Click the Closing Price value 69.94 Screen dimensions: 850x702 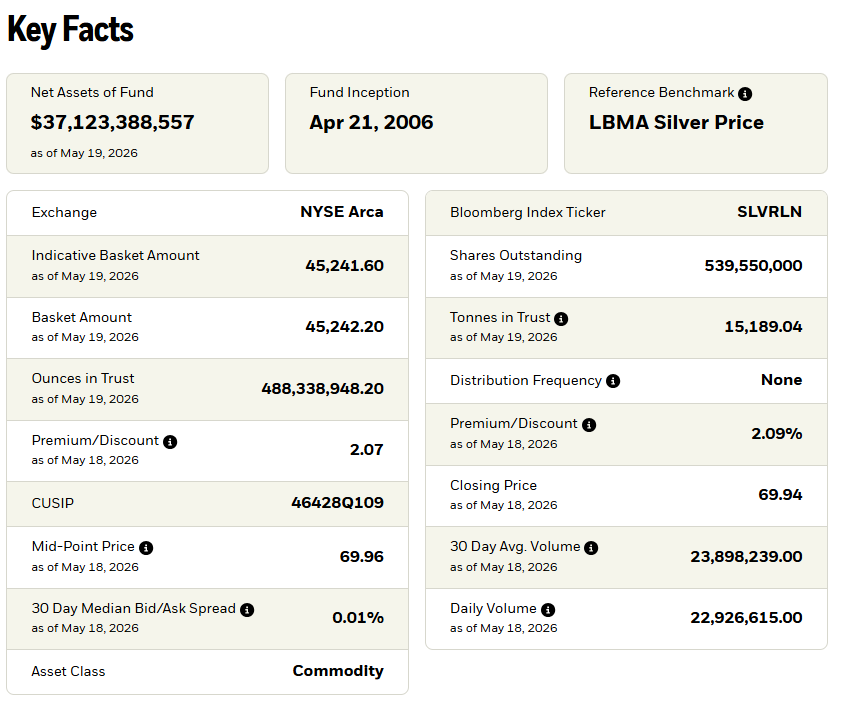click(x=780, y=495)
